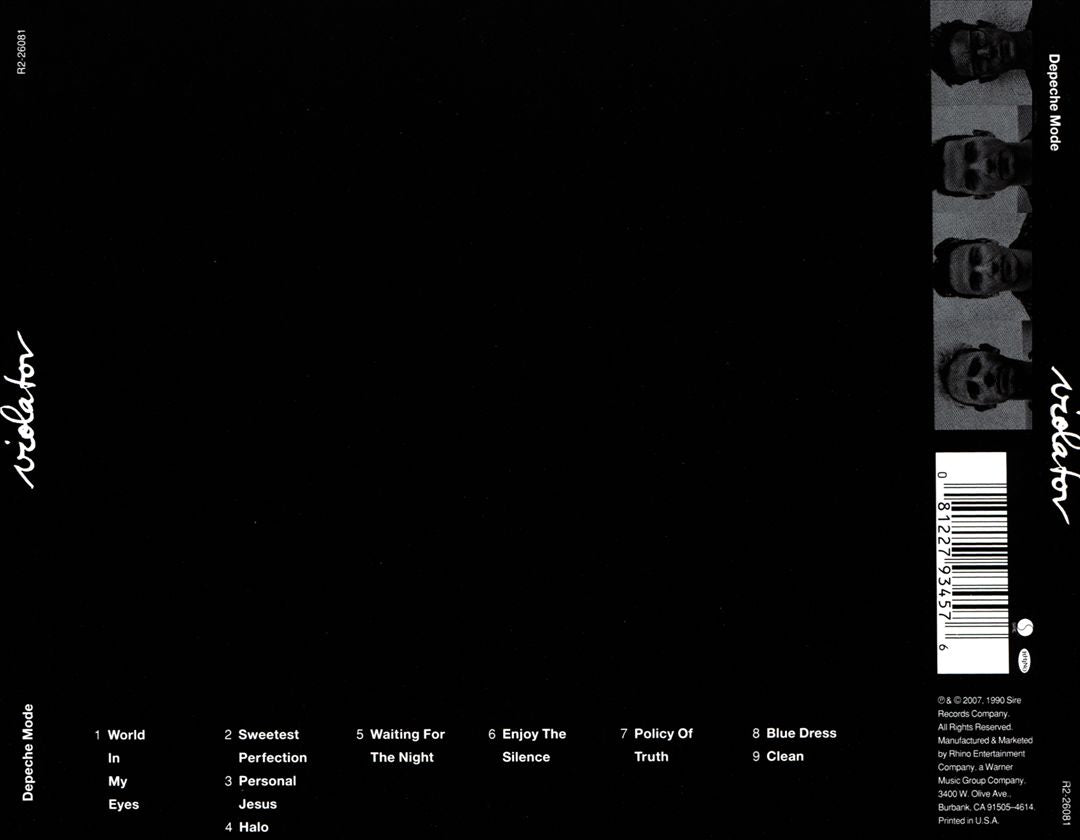Click the violator script logo beside the barcode
This screenshot has height=840, width=1080.
tap(1061, 444)
